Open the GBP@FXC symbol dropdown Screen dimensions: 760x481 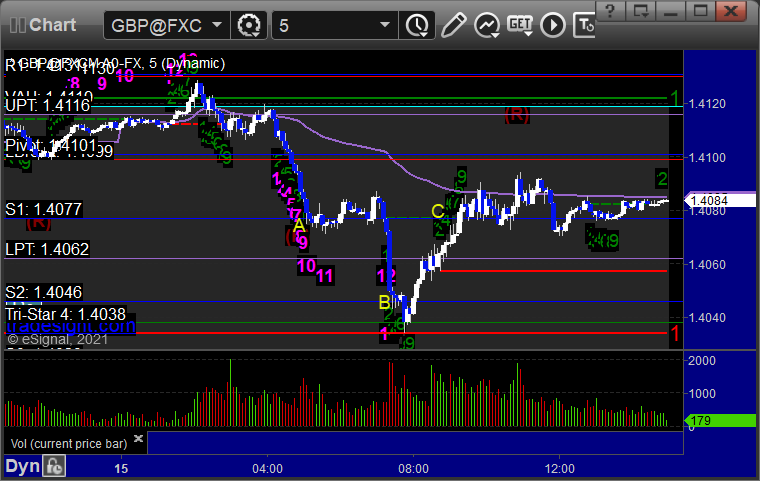click(x=217, y=25)
